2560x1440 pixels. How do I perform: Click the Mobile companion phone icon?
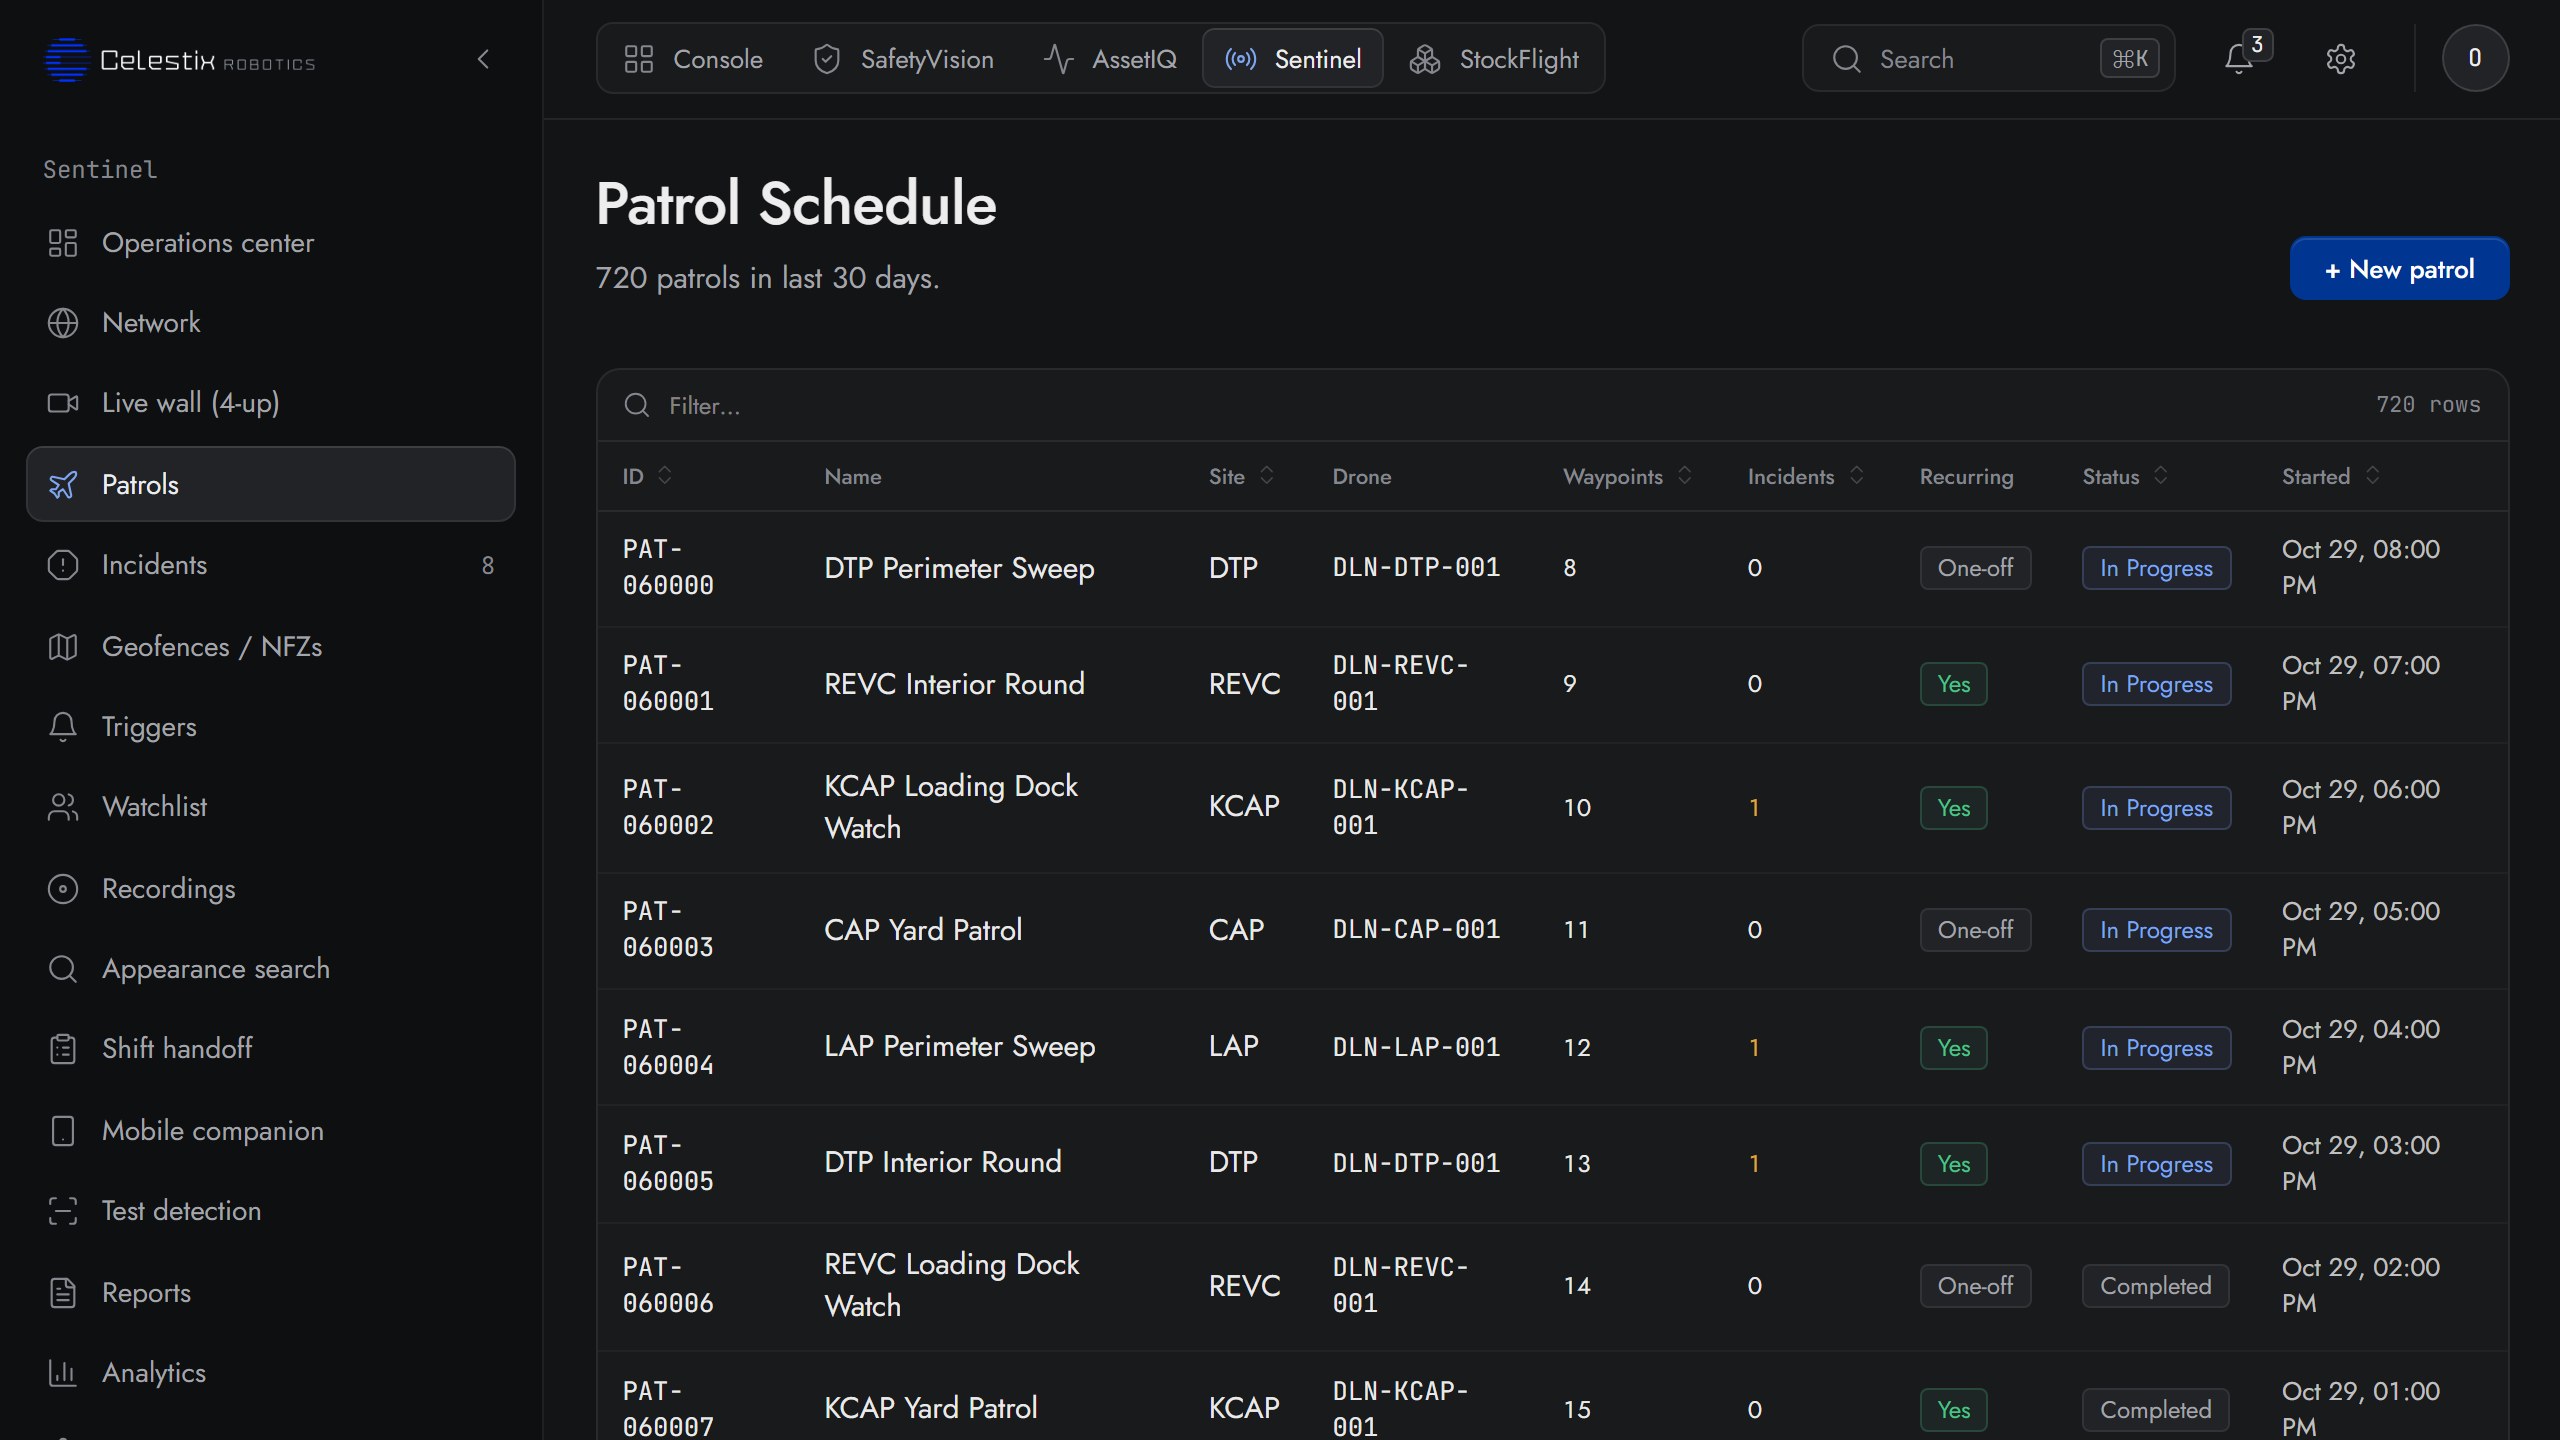[63, 1131]
